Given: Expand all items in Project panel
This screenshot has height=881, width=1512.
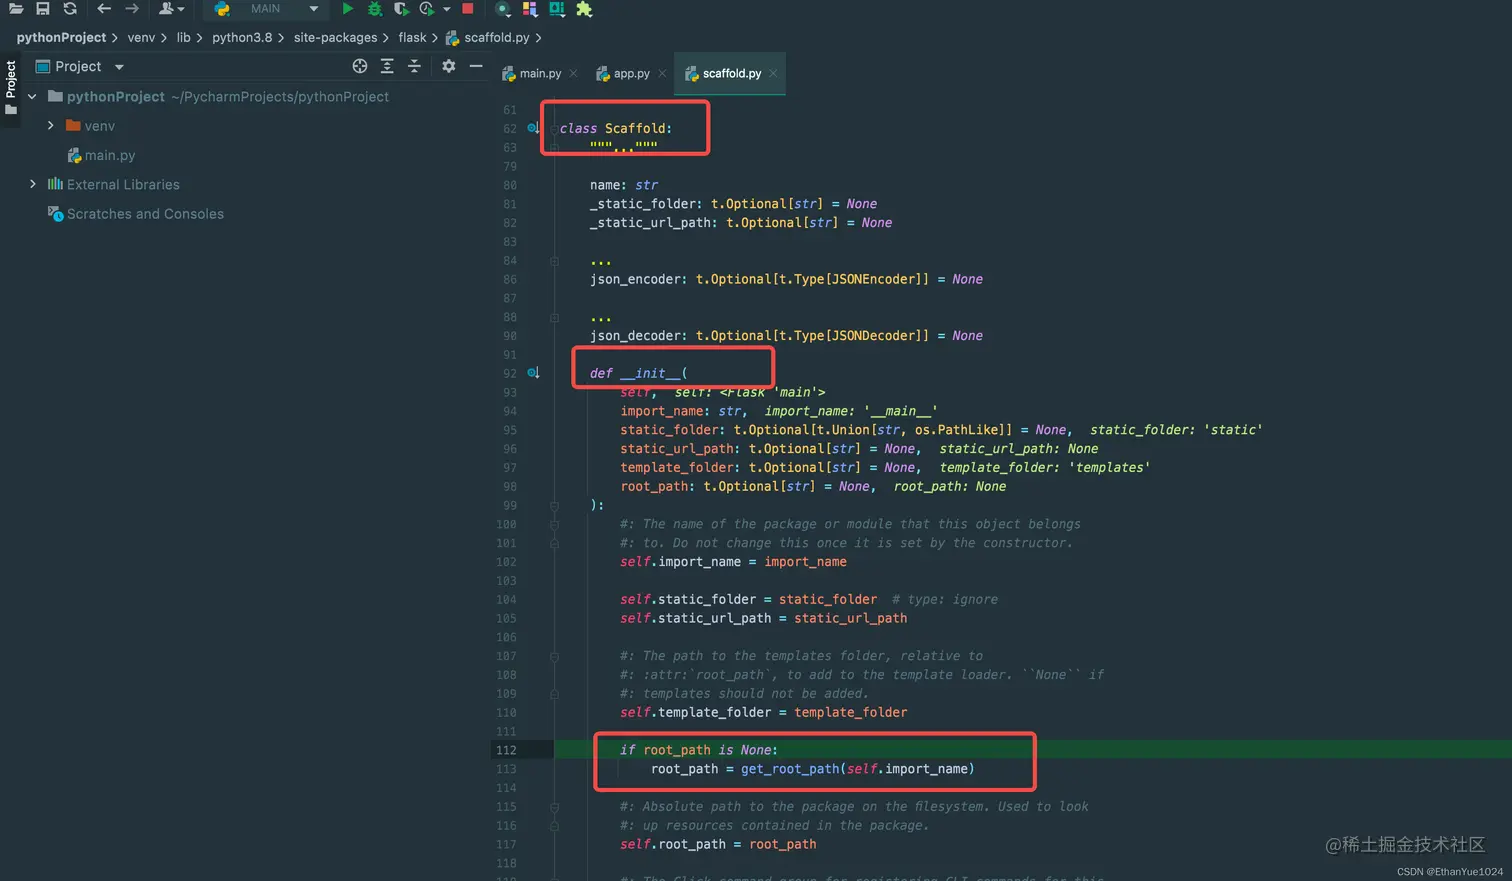Looking at the screenshot, I should pos(387,66).
